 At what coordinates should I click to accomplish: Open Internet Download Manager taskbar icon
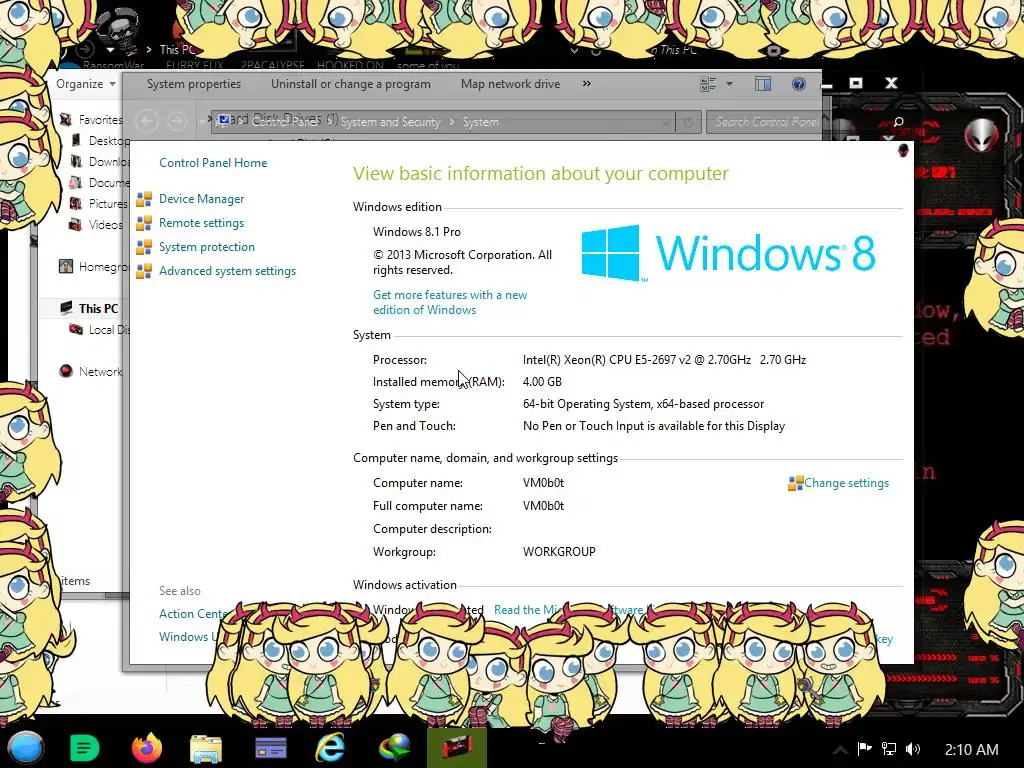394,748
